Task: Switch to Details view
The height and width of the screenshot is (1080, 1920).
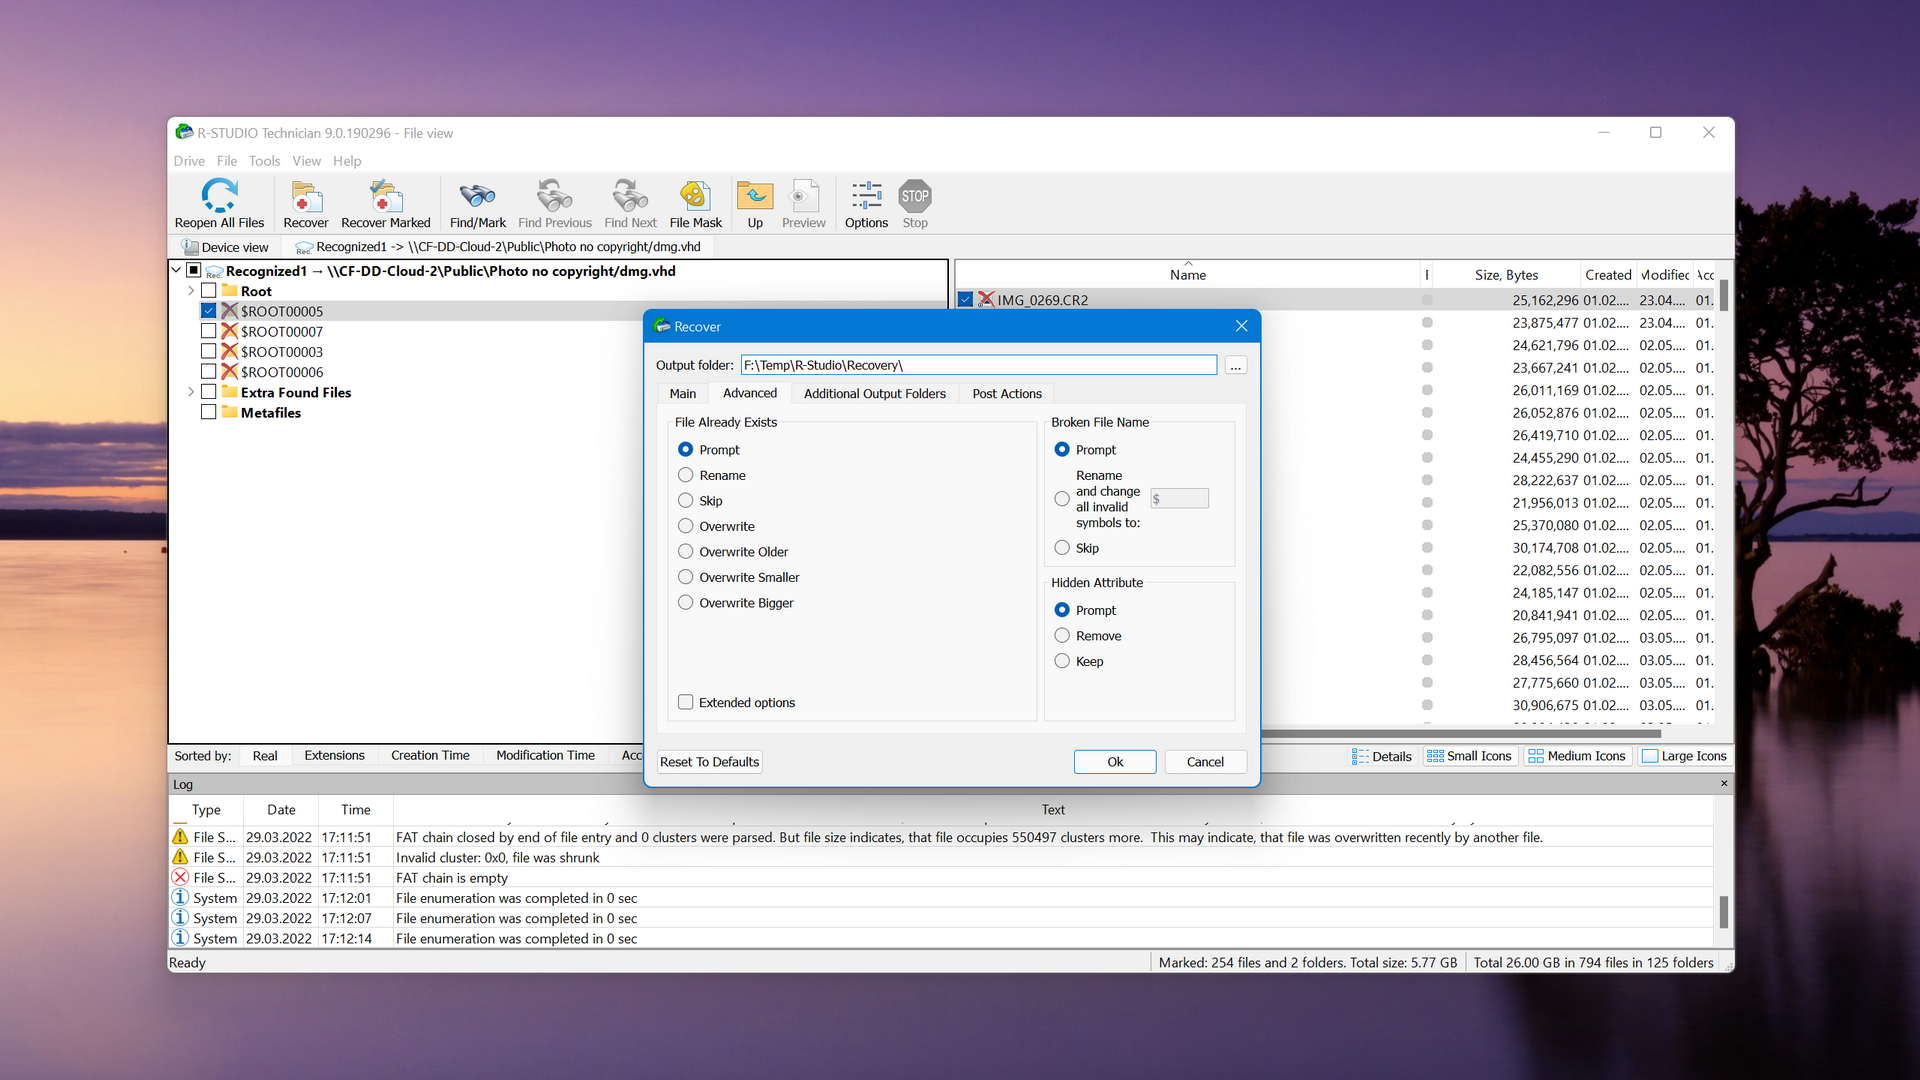Action: tap(1381, 756)
